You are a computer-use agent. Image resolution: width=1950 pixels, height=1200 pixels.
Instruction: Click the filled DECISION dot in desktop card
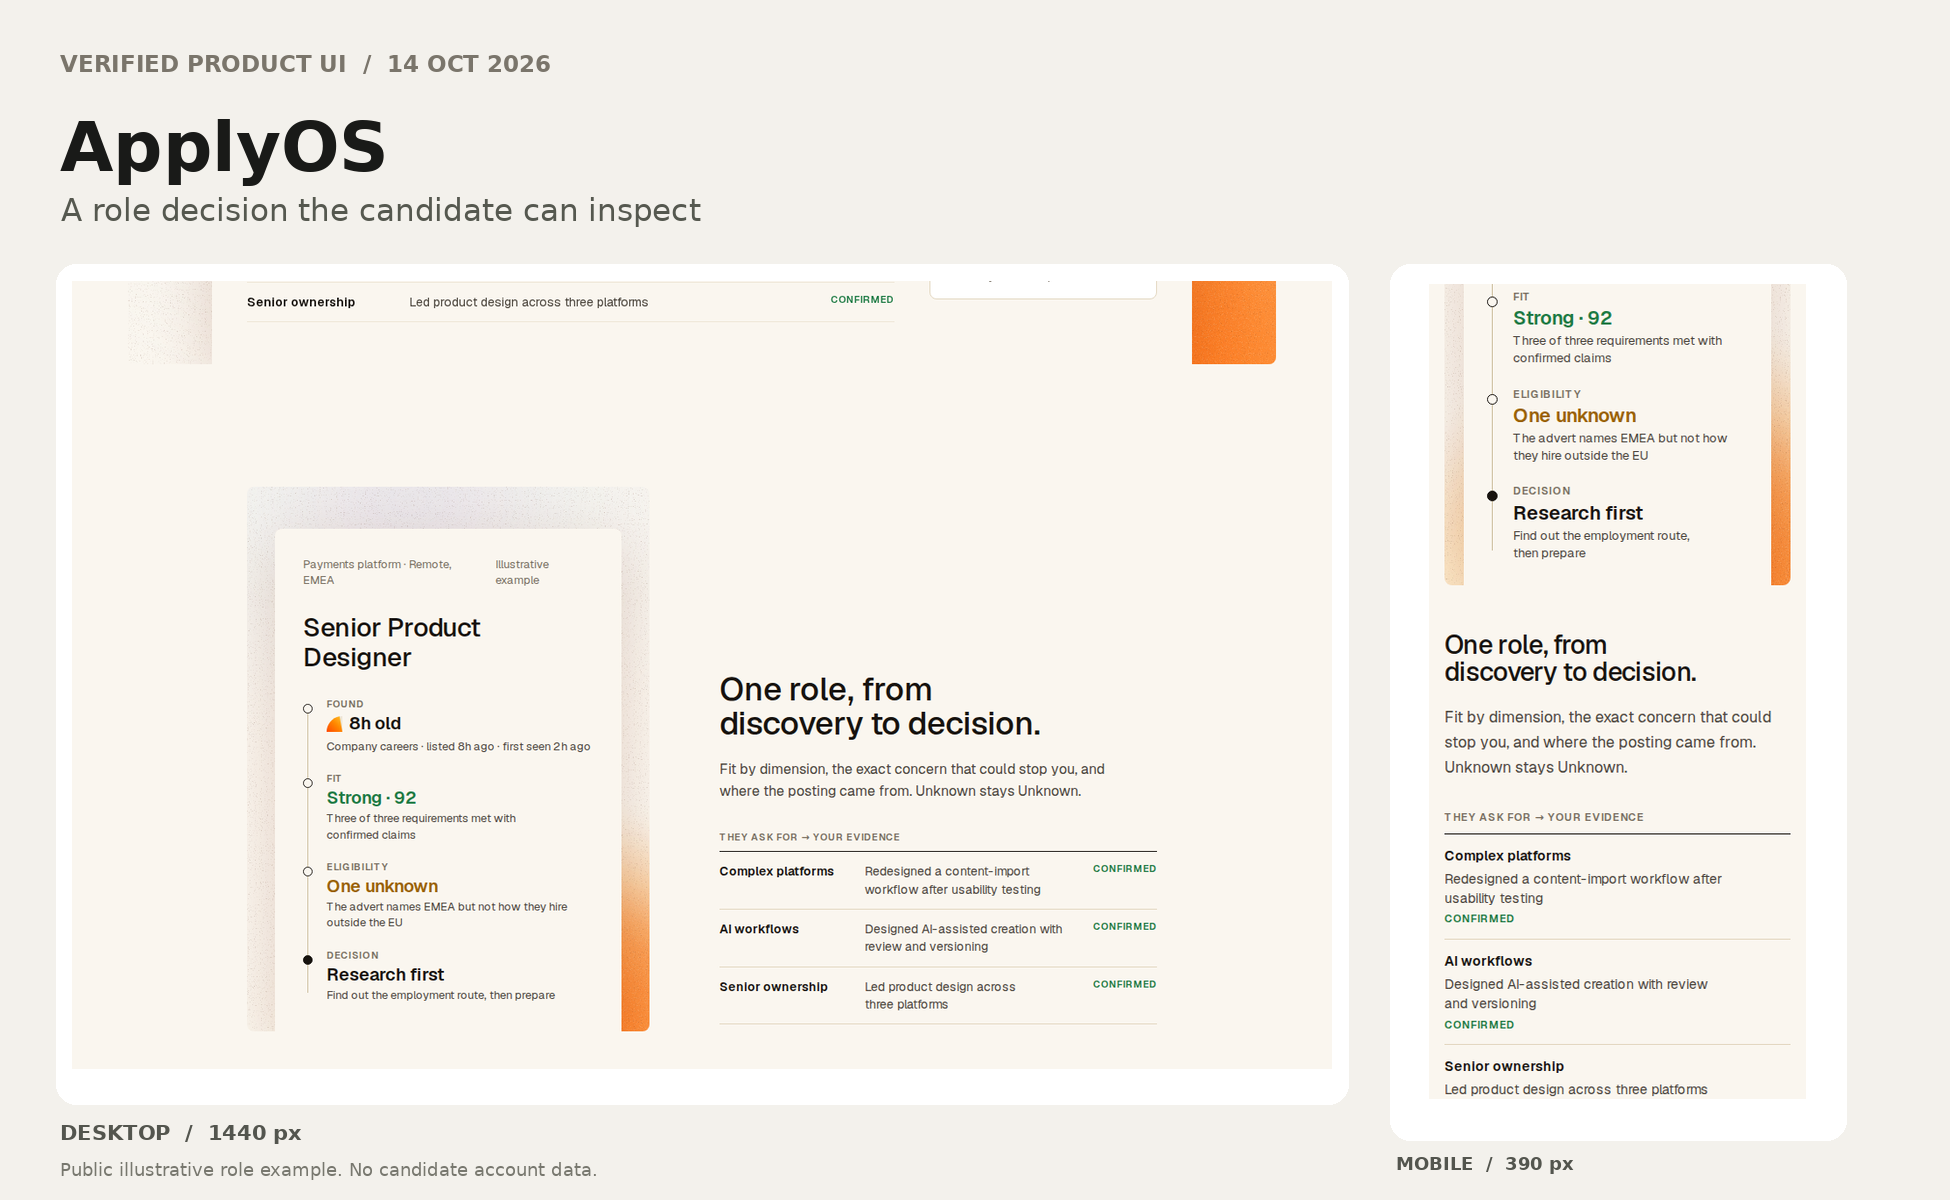pos(308,960)
